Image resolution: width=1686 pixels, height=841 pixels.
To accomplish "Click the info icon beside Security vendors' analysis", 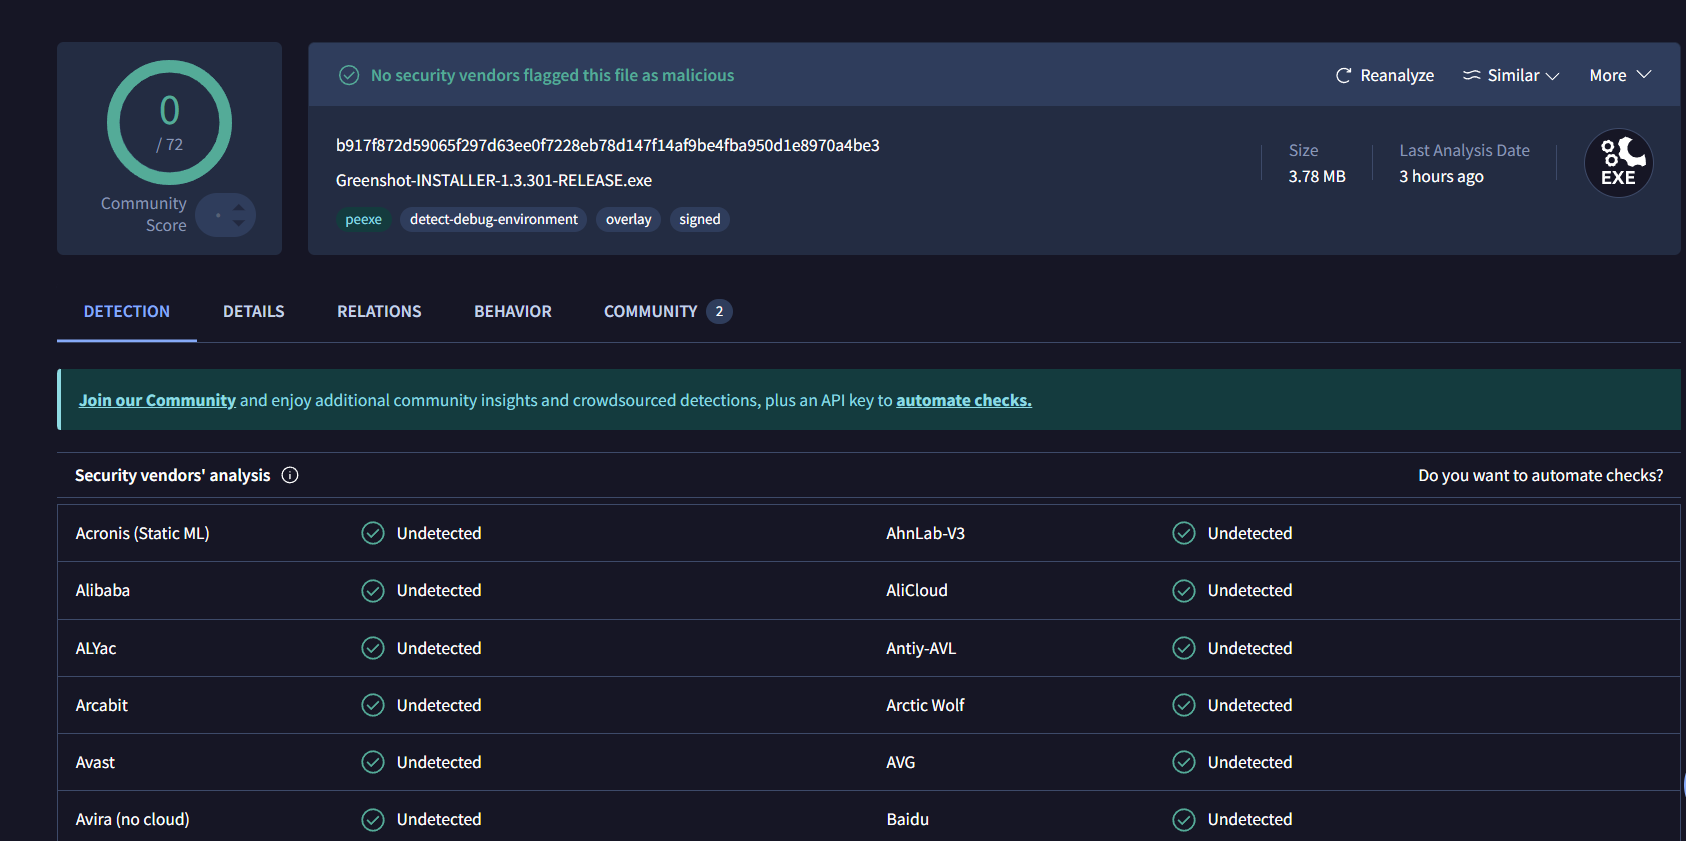I will [x=290, y=475].
